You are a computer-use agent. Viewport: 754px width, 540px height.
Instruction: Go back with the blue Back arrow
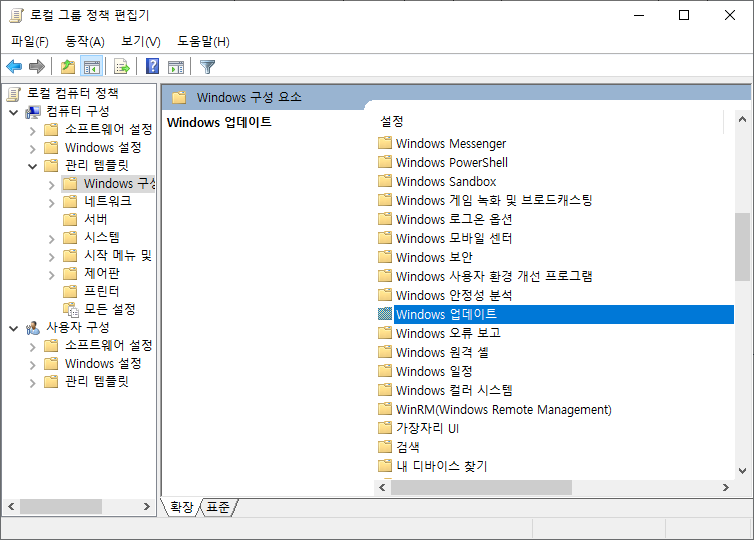click(x=14, y=66)
